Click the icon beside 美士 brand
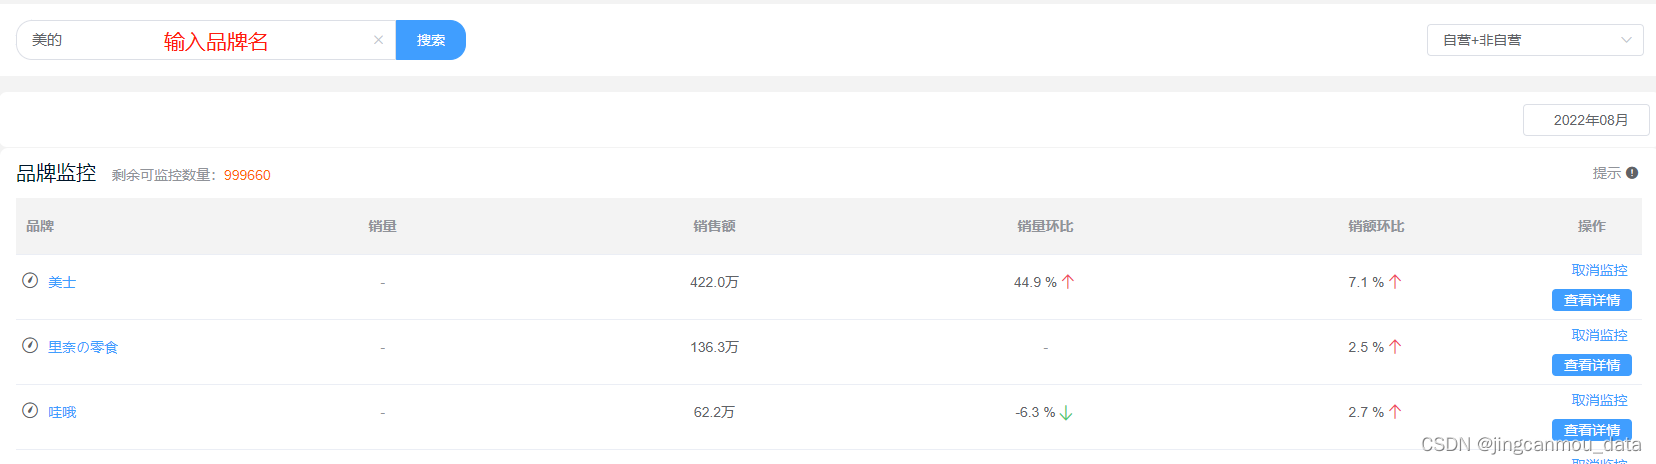 pyautogui.click(x=30, y=281)
